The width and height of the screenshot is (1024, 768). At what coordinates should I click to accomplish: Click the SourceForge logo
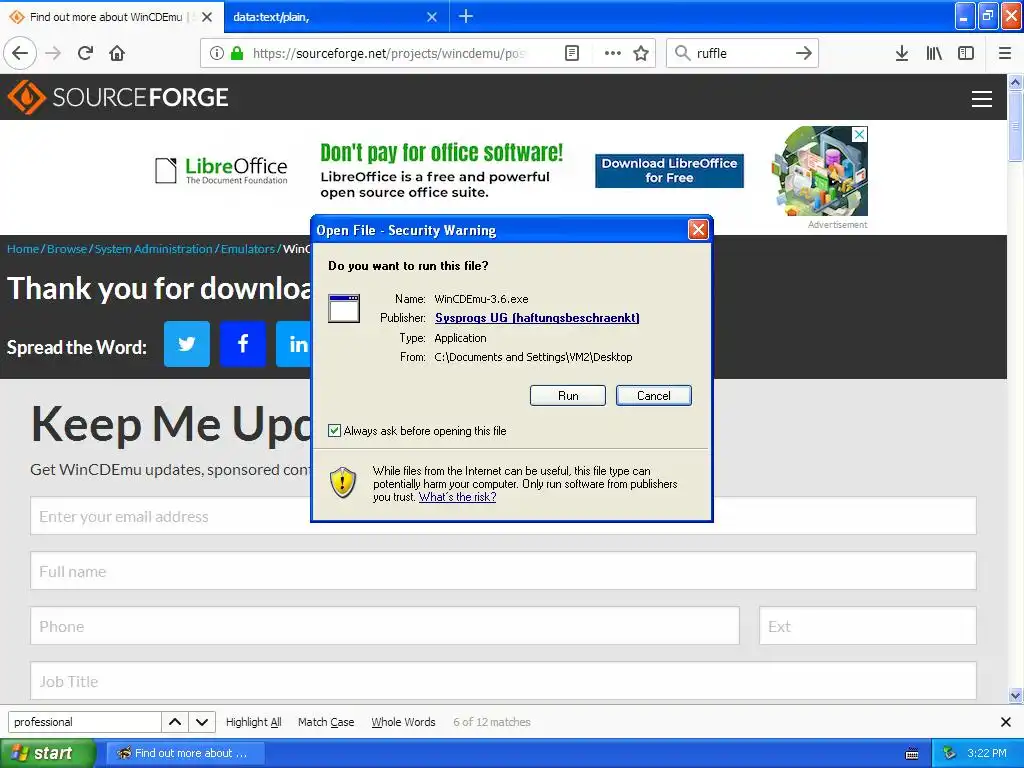click(118, 97)
